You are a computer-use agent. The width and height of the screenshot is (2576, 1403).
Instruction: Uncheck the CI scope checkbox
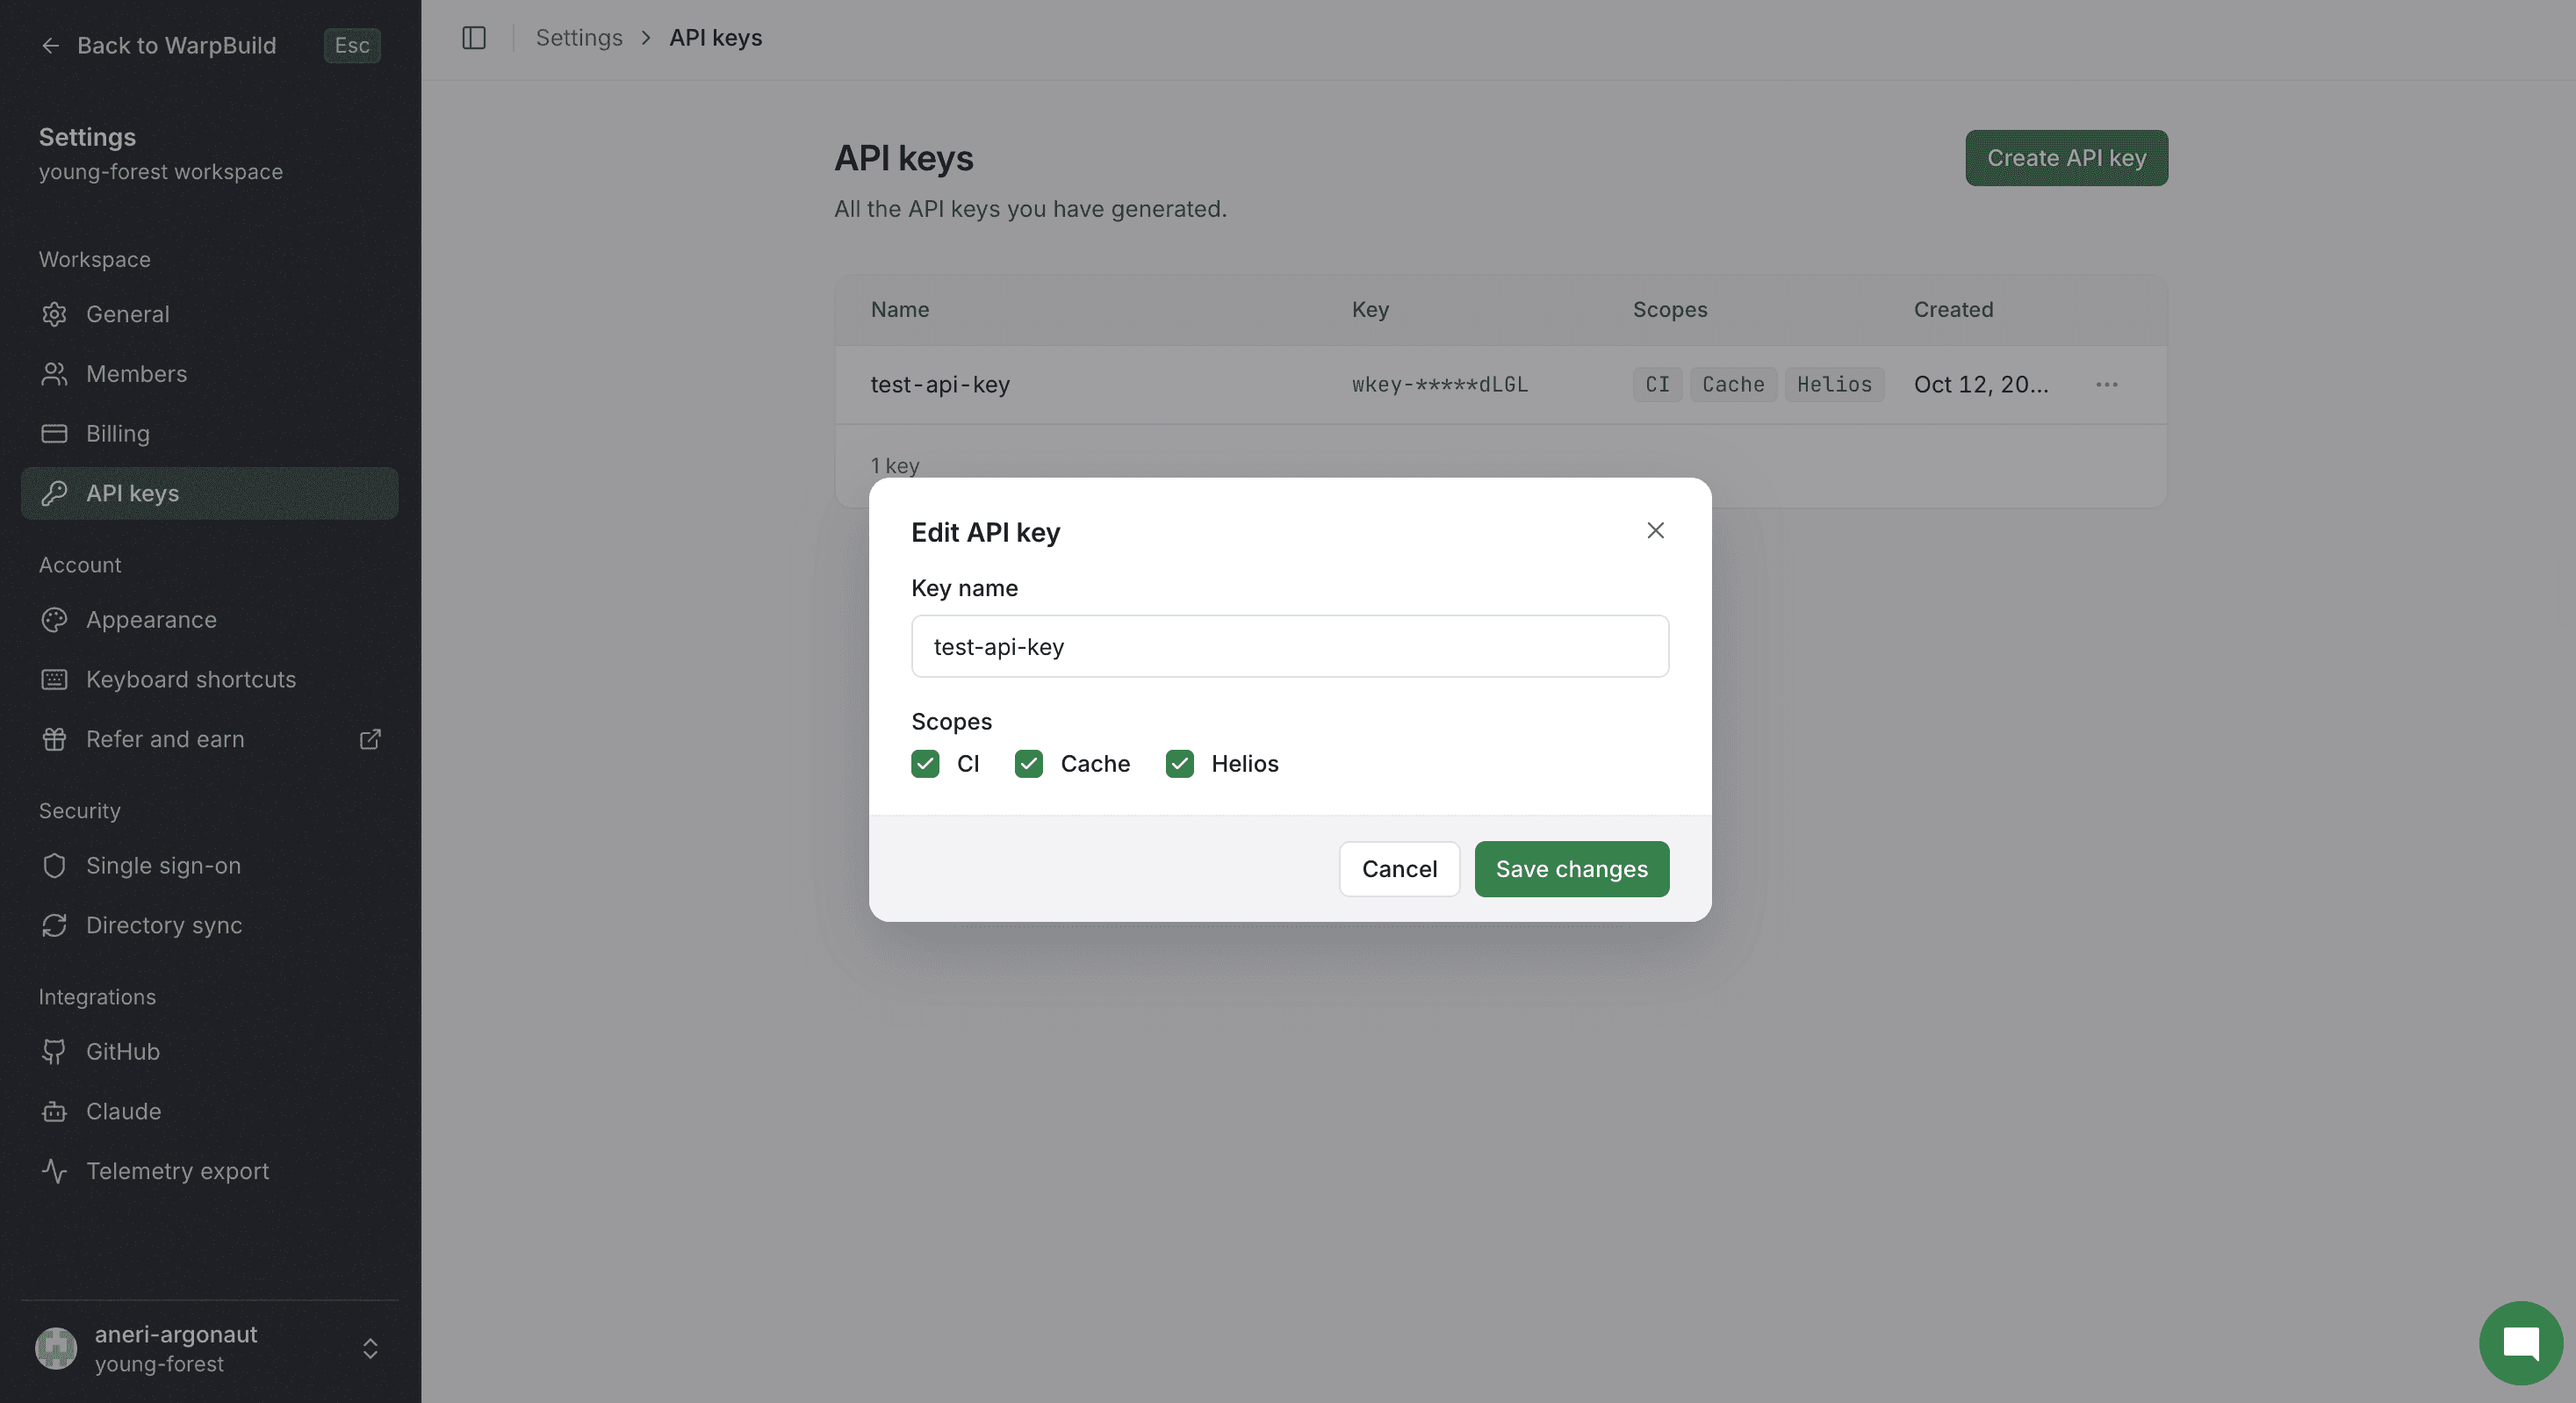[925, 764]
